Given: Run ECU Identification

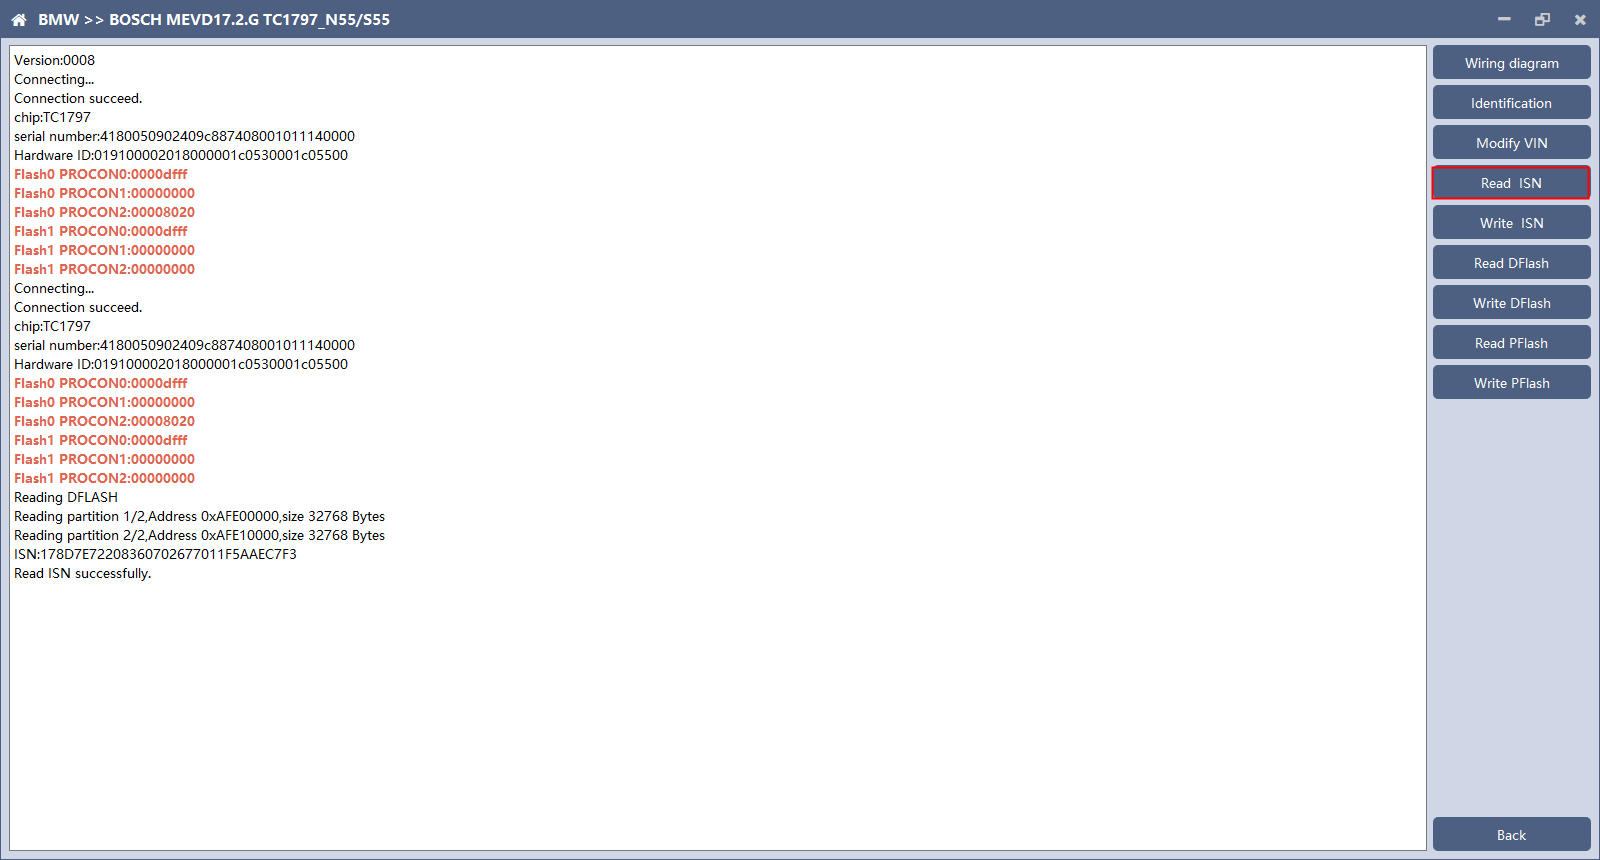Looking at the screenshot, I should [1511, 102].
